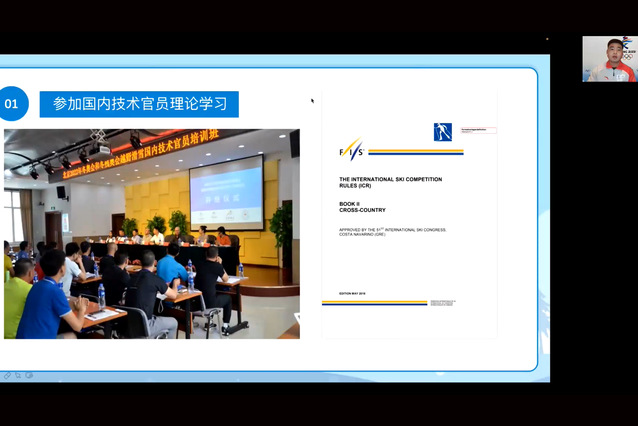Select the speaker's webcam video thumbnail
Image resolution: width=638 pixels, height=426 pixels.
(609, 59)
